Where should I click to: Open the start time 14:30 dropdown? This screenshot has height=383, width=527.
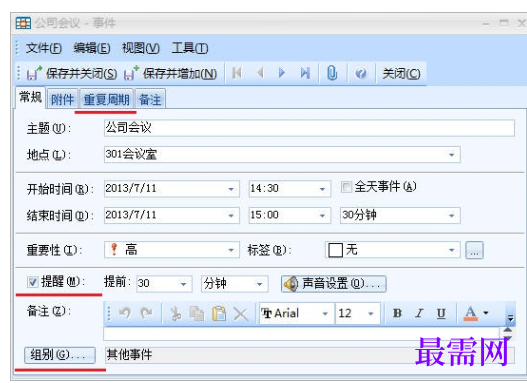point(322,189)
